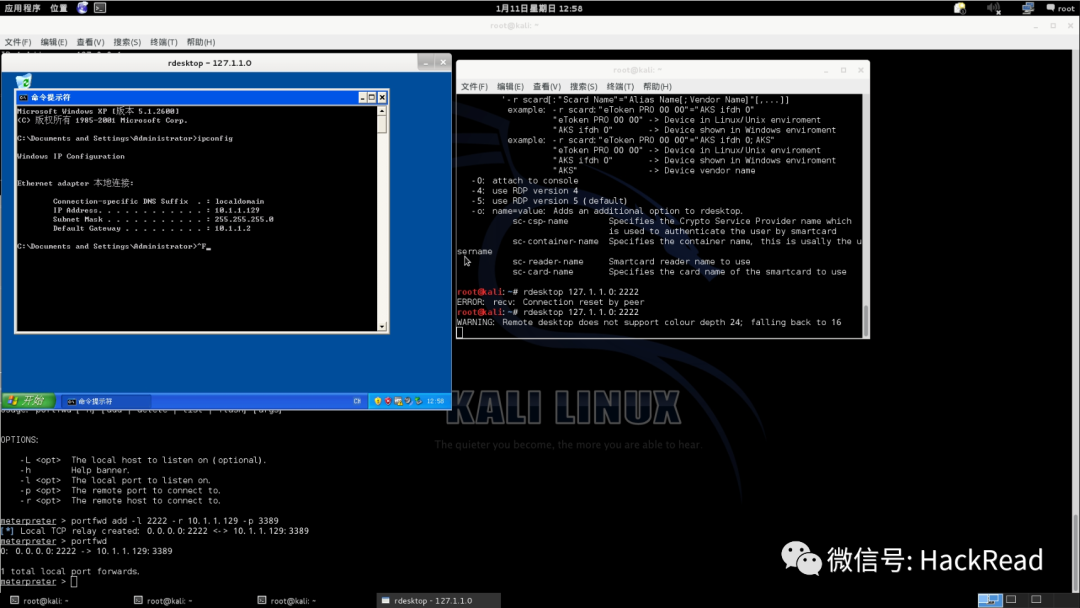Open 文件(F) menu in background terminal window
Image resolution: width=1080 pixels, height=608 pixels.
(x=18, y=42)
